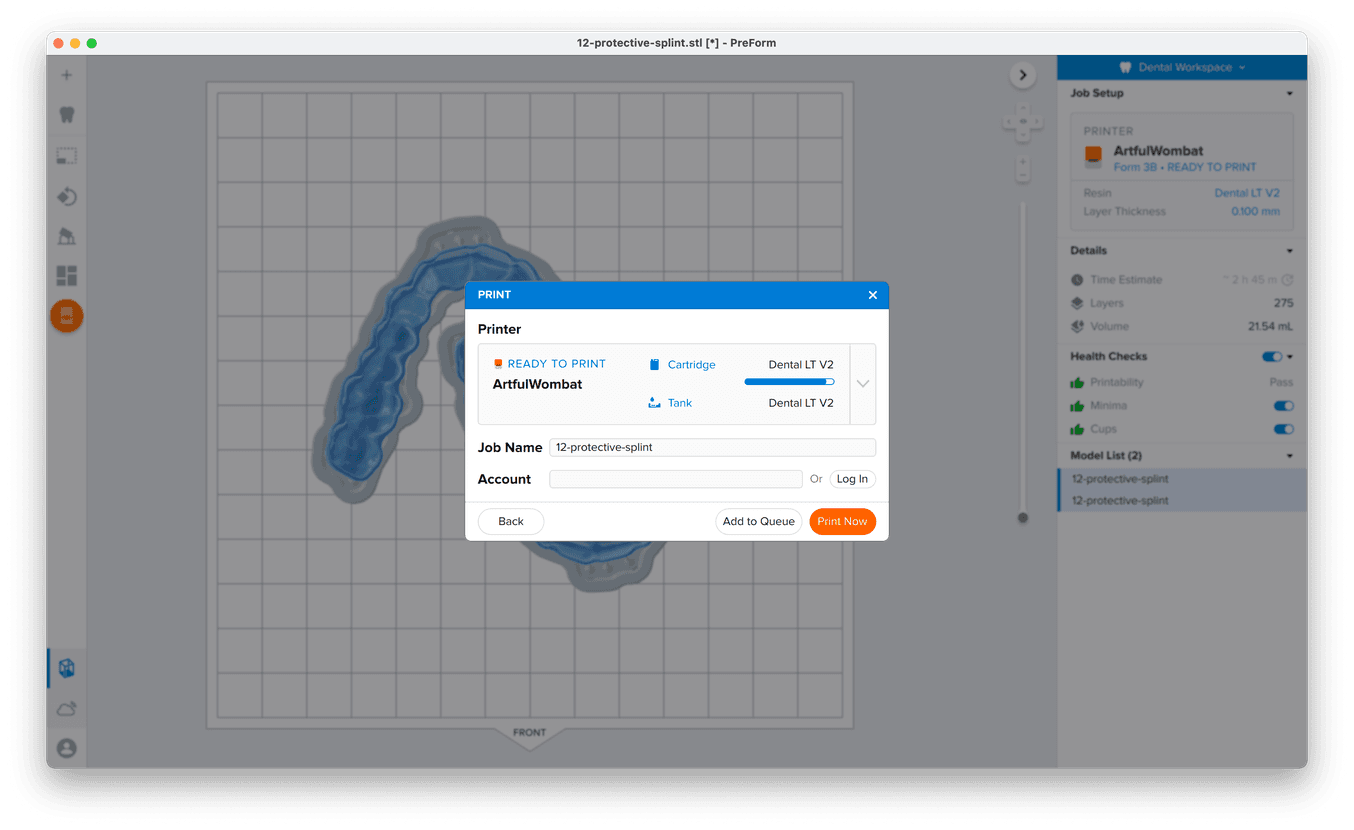Select the Orientation rotate tool icon
This screenshot has height=830, width=1354.
(67, 196)
